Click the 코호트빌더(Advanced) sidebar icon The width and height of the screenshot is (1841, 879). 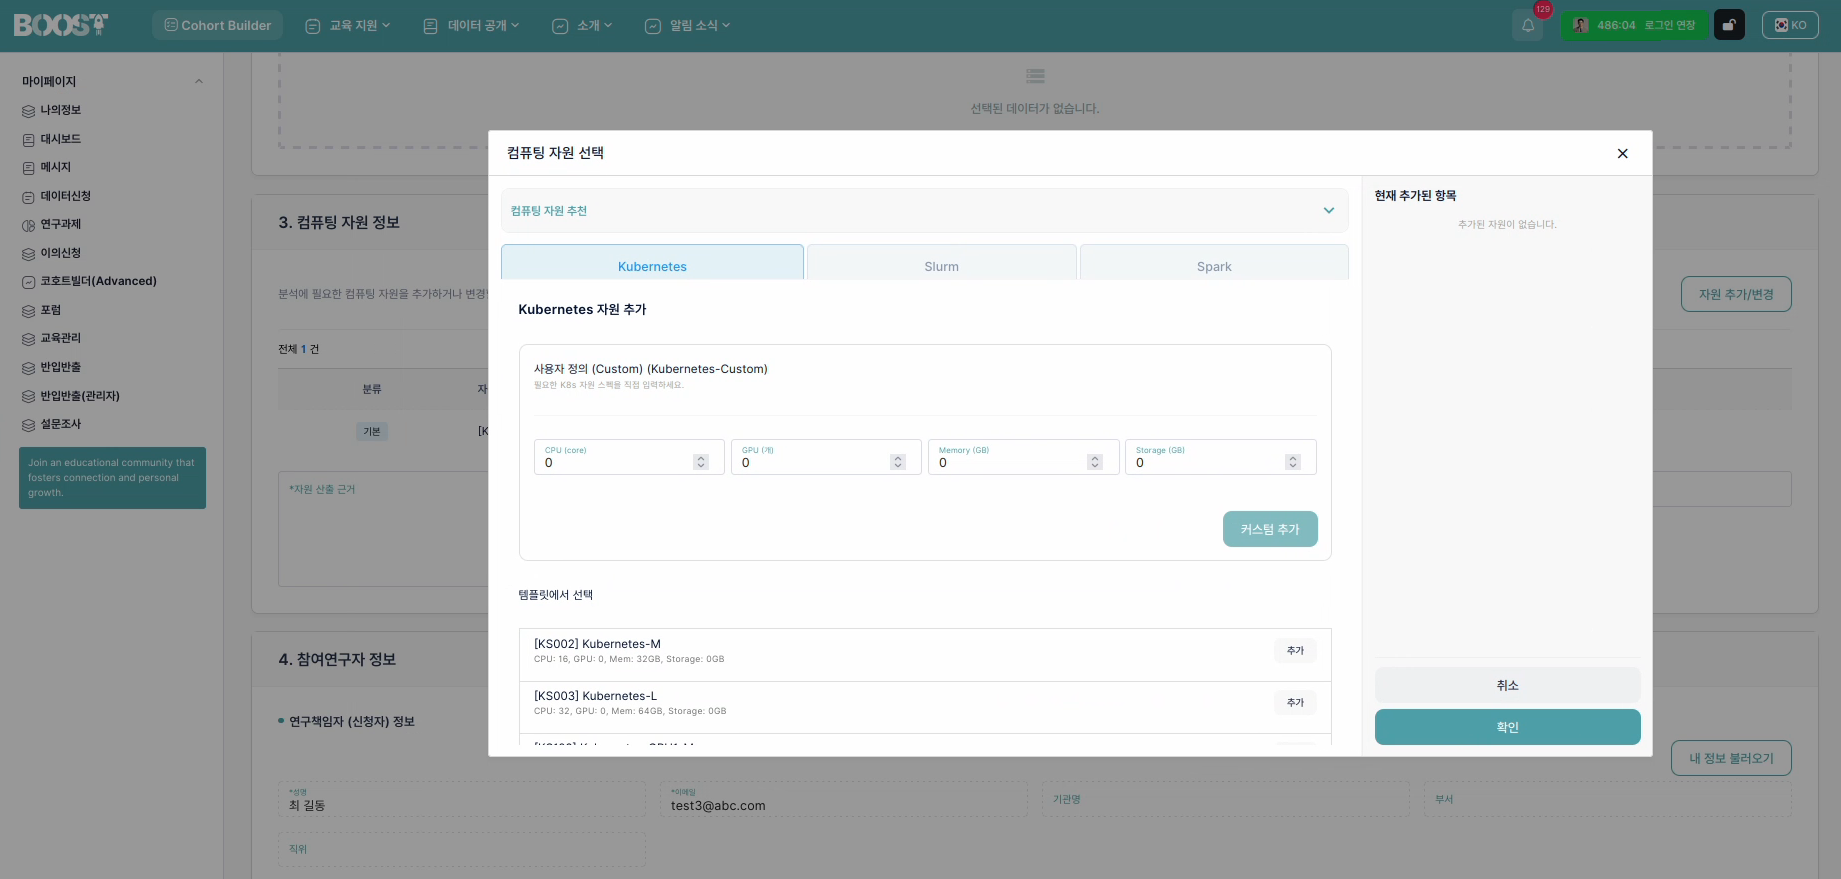coord(28,282)
